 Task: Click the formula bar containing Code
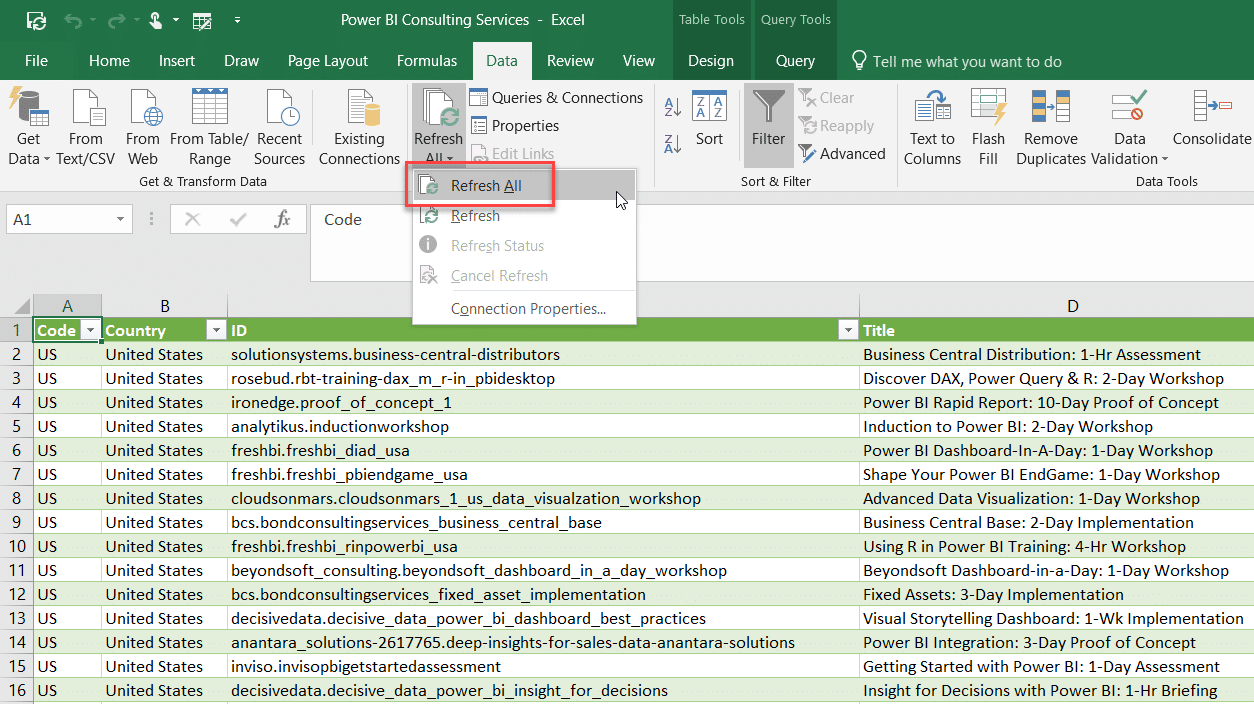pyautogui.click(x=780, y=243)
